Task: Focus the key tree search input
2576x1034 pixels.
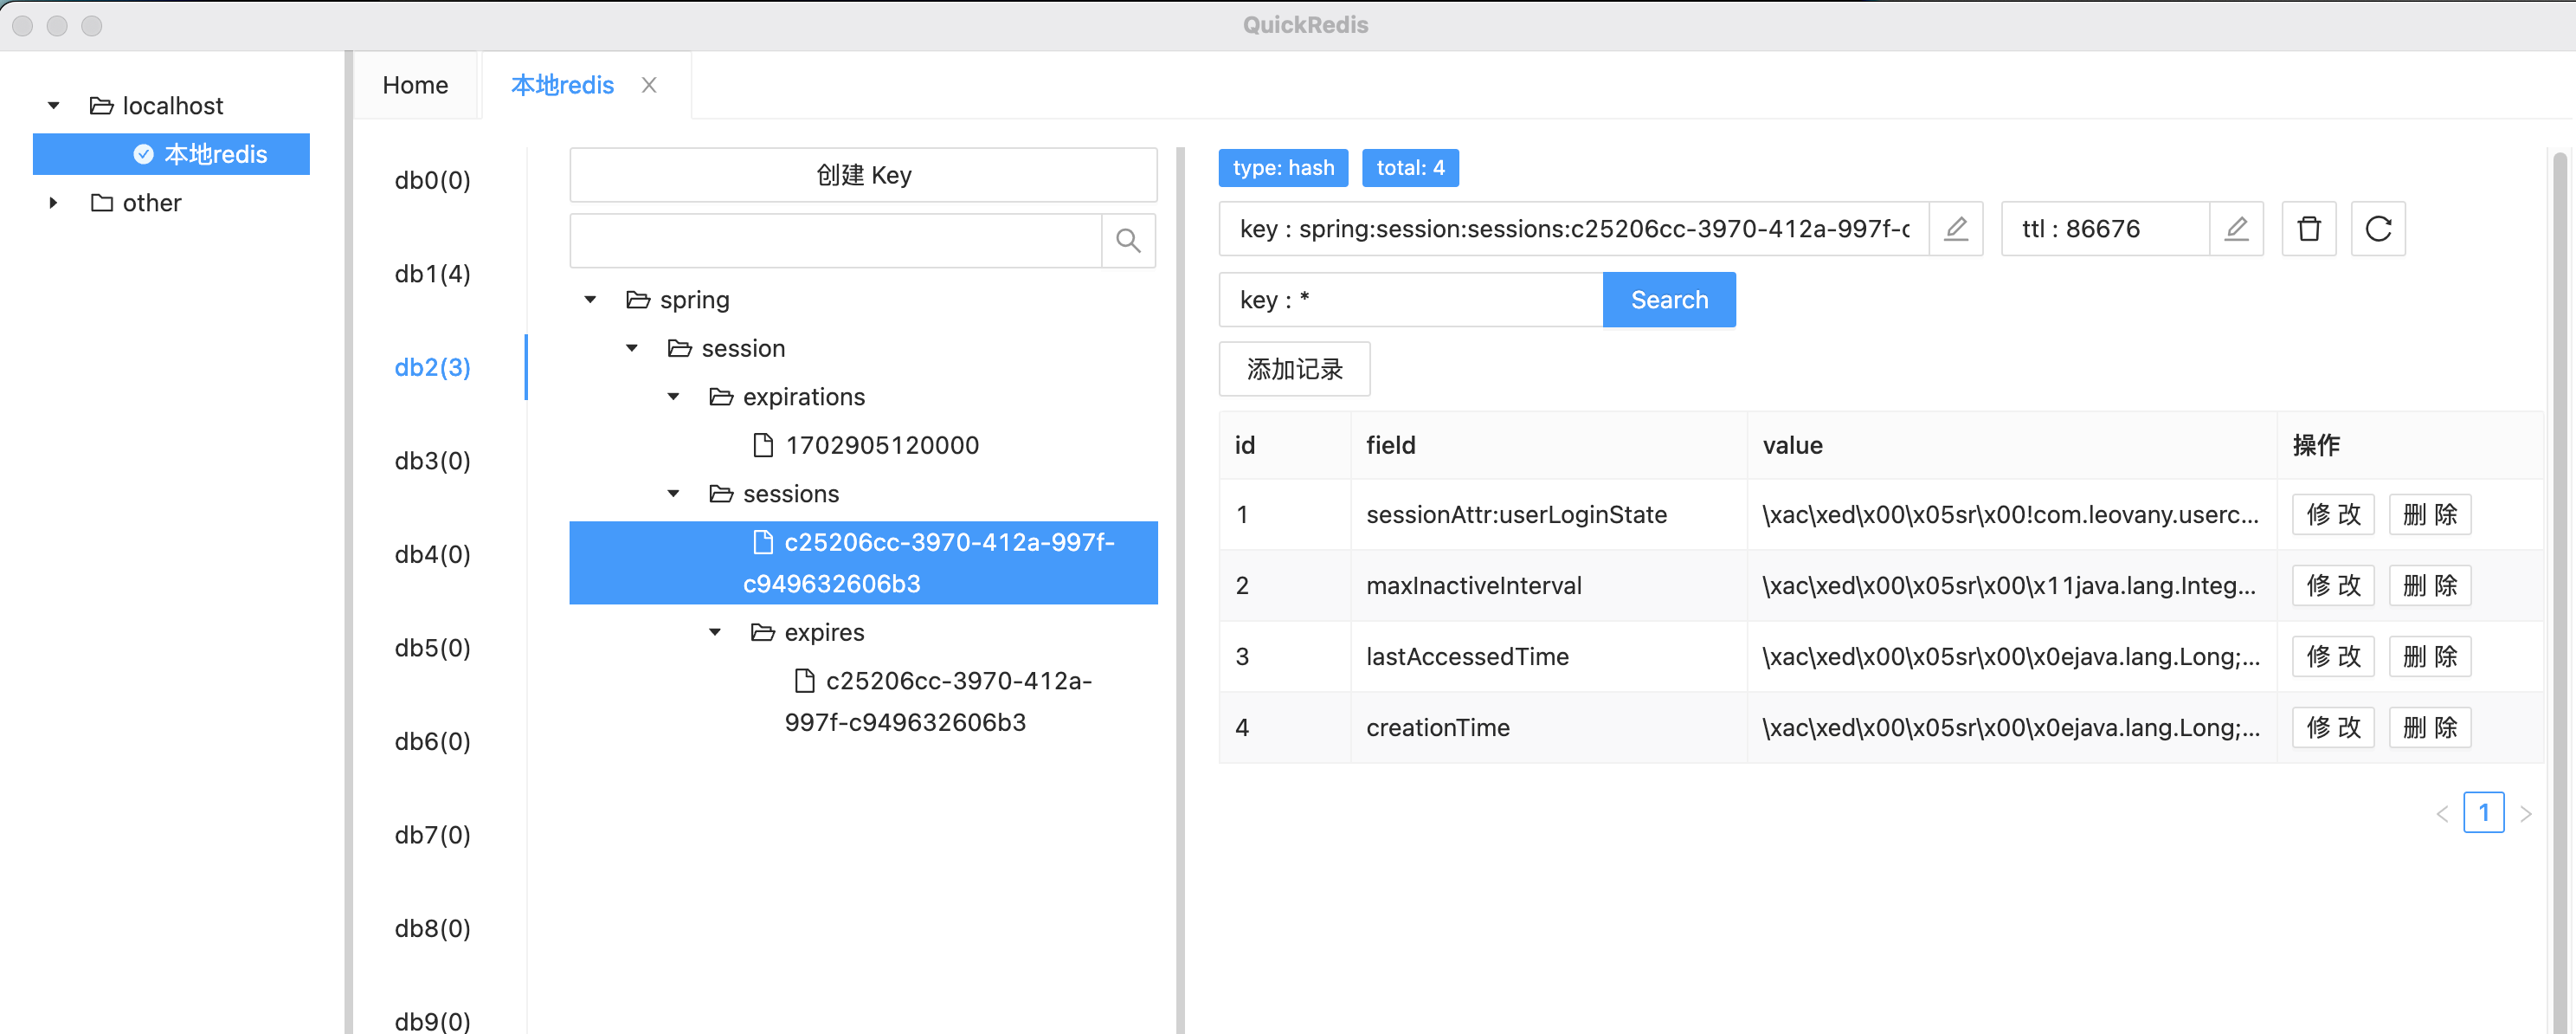Action: coord(836,240)
